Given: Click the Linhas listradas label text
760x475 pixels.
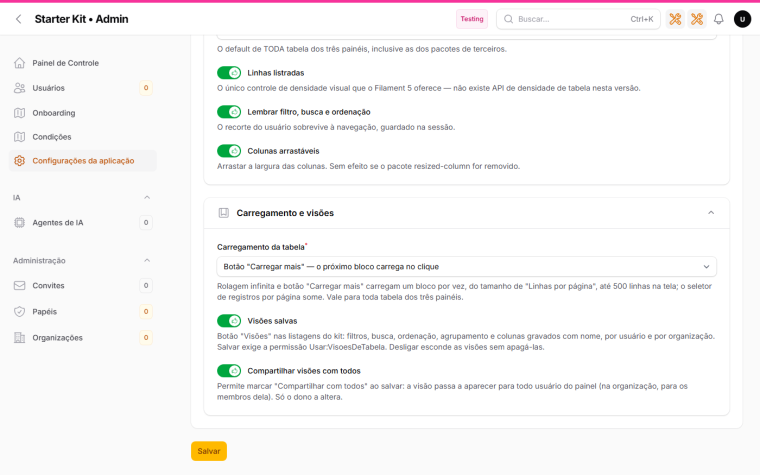Looking at the screenshot, I should click(276, 73).
